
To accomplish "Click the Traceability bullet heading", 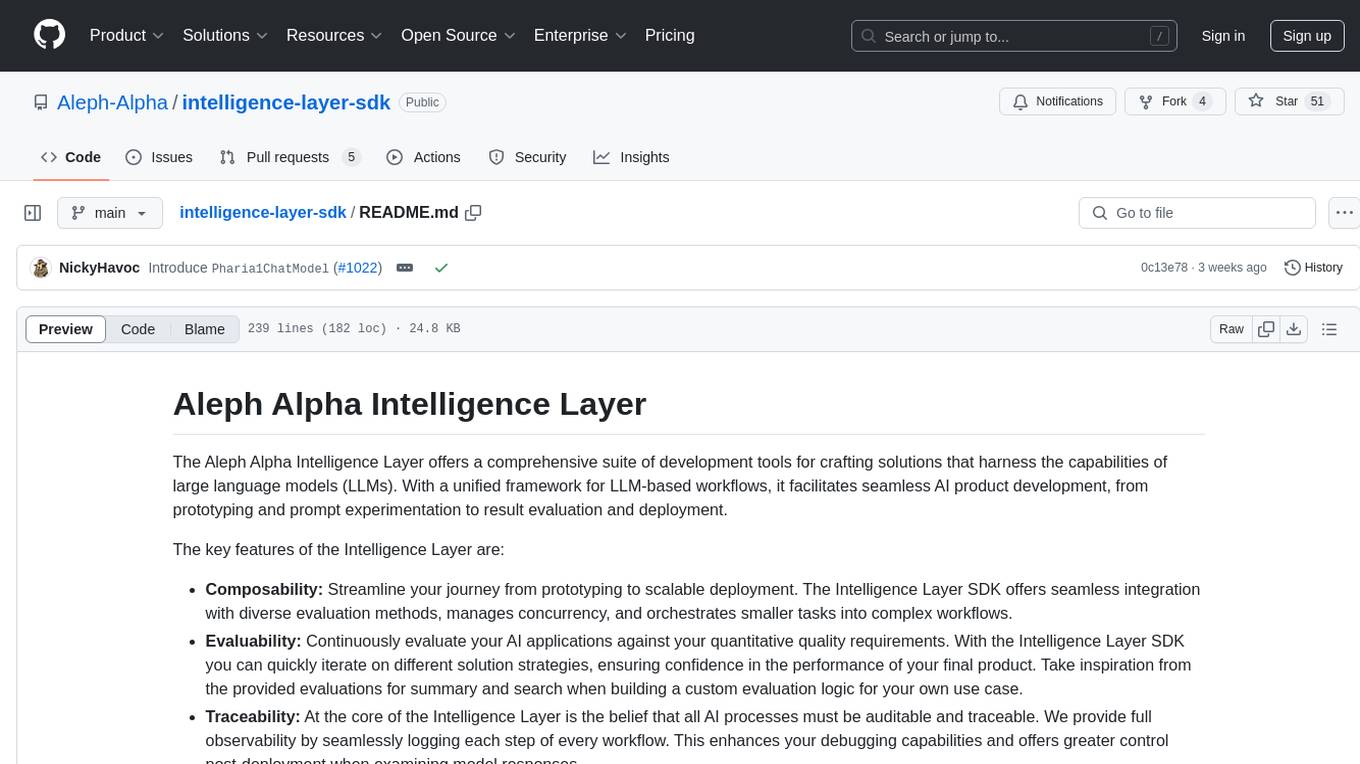I will pyautogui.click(x=253, y=716).
